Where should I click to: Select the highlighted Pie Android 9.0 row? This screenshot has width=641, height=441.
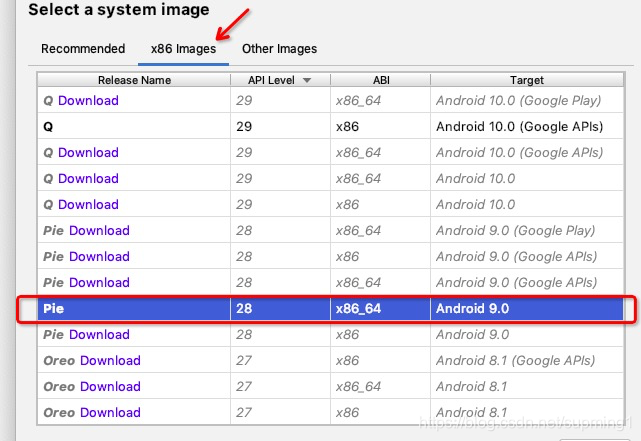pos(330,309)
